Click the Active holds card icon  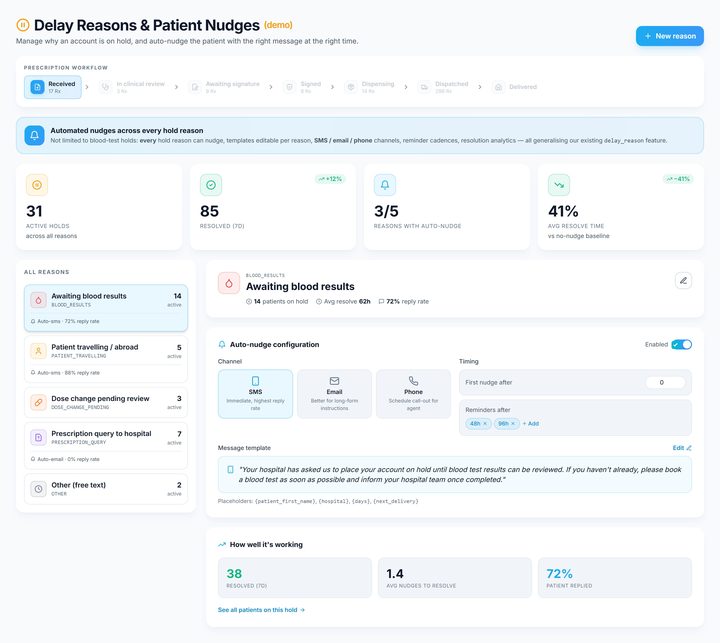37,185
